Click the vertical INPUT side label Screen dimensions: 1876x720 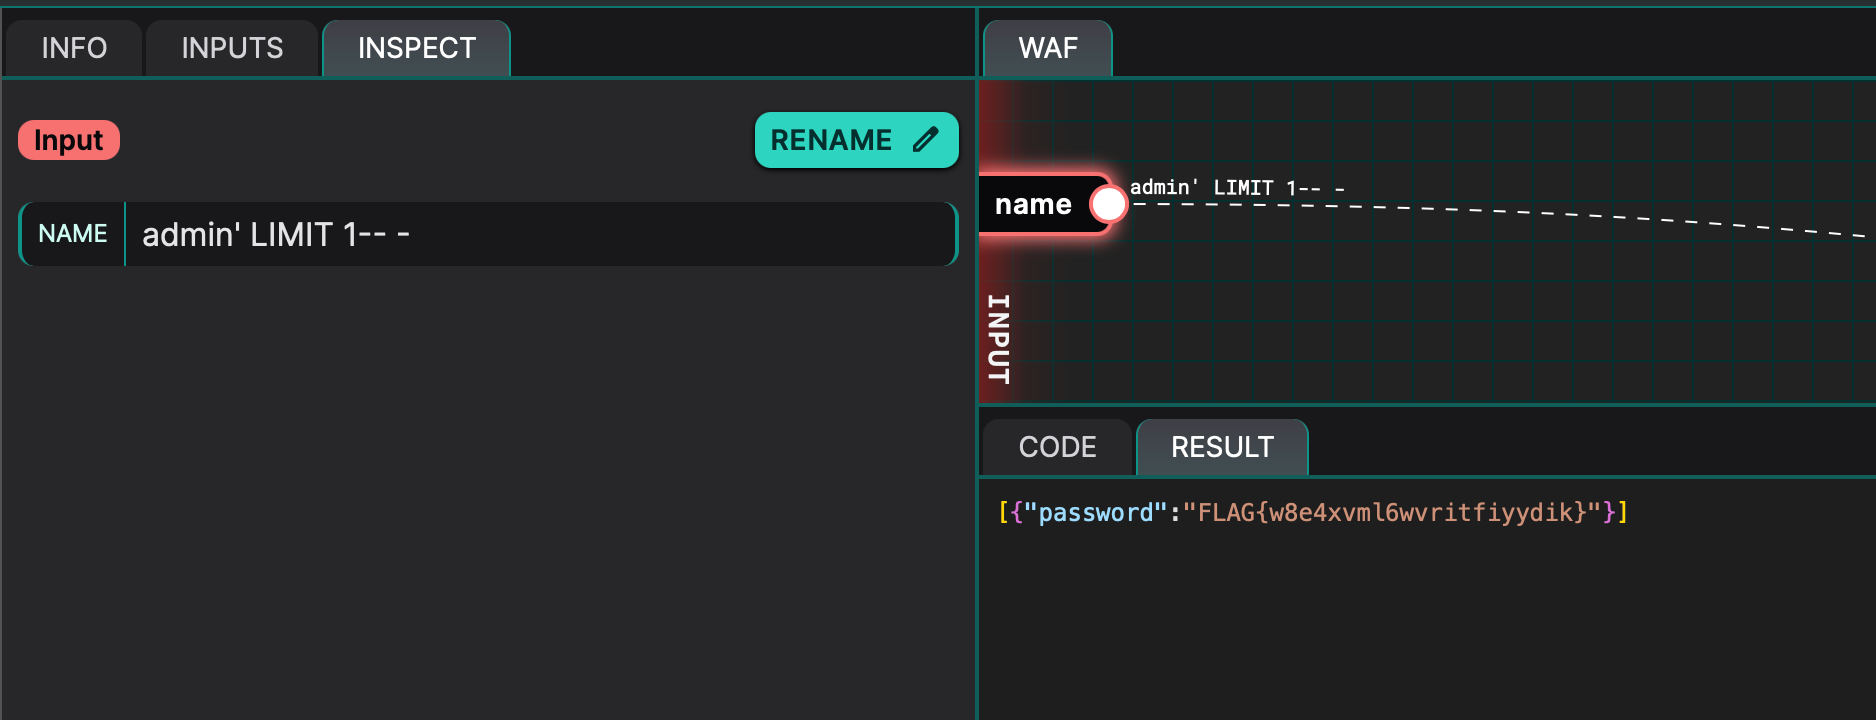pyautogui.click(x=998, y=338)
